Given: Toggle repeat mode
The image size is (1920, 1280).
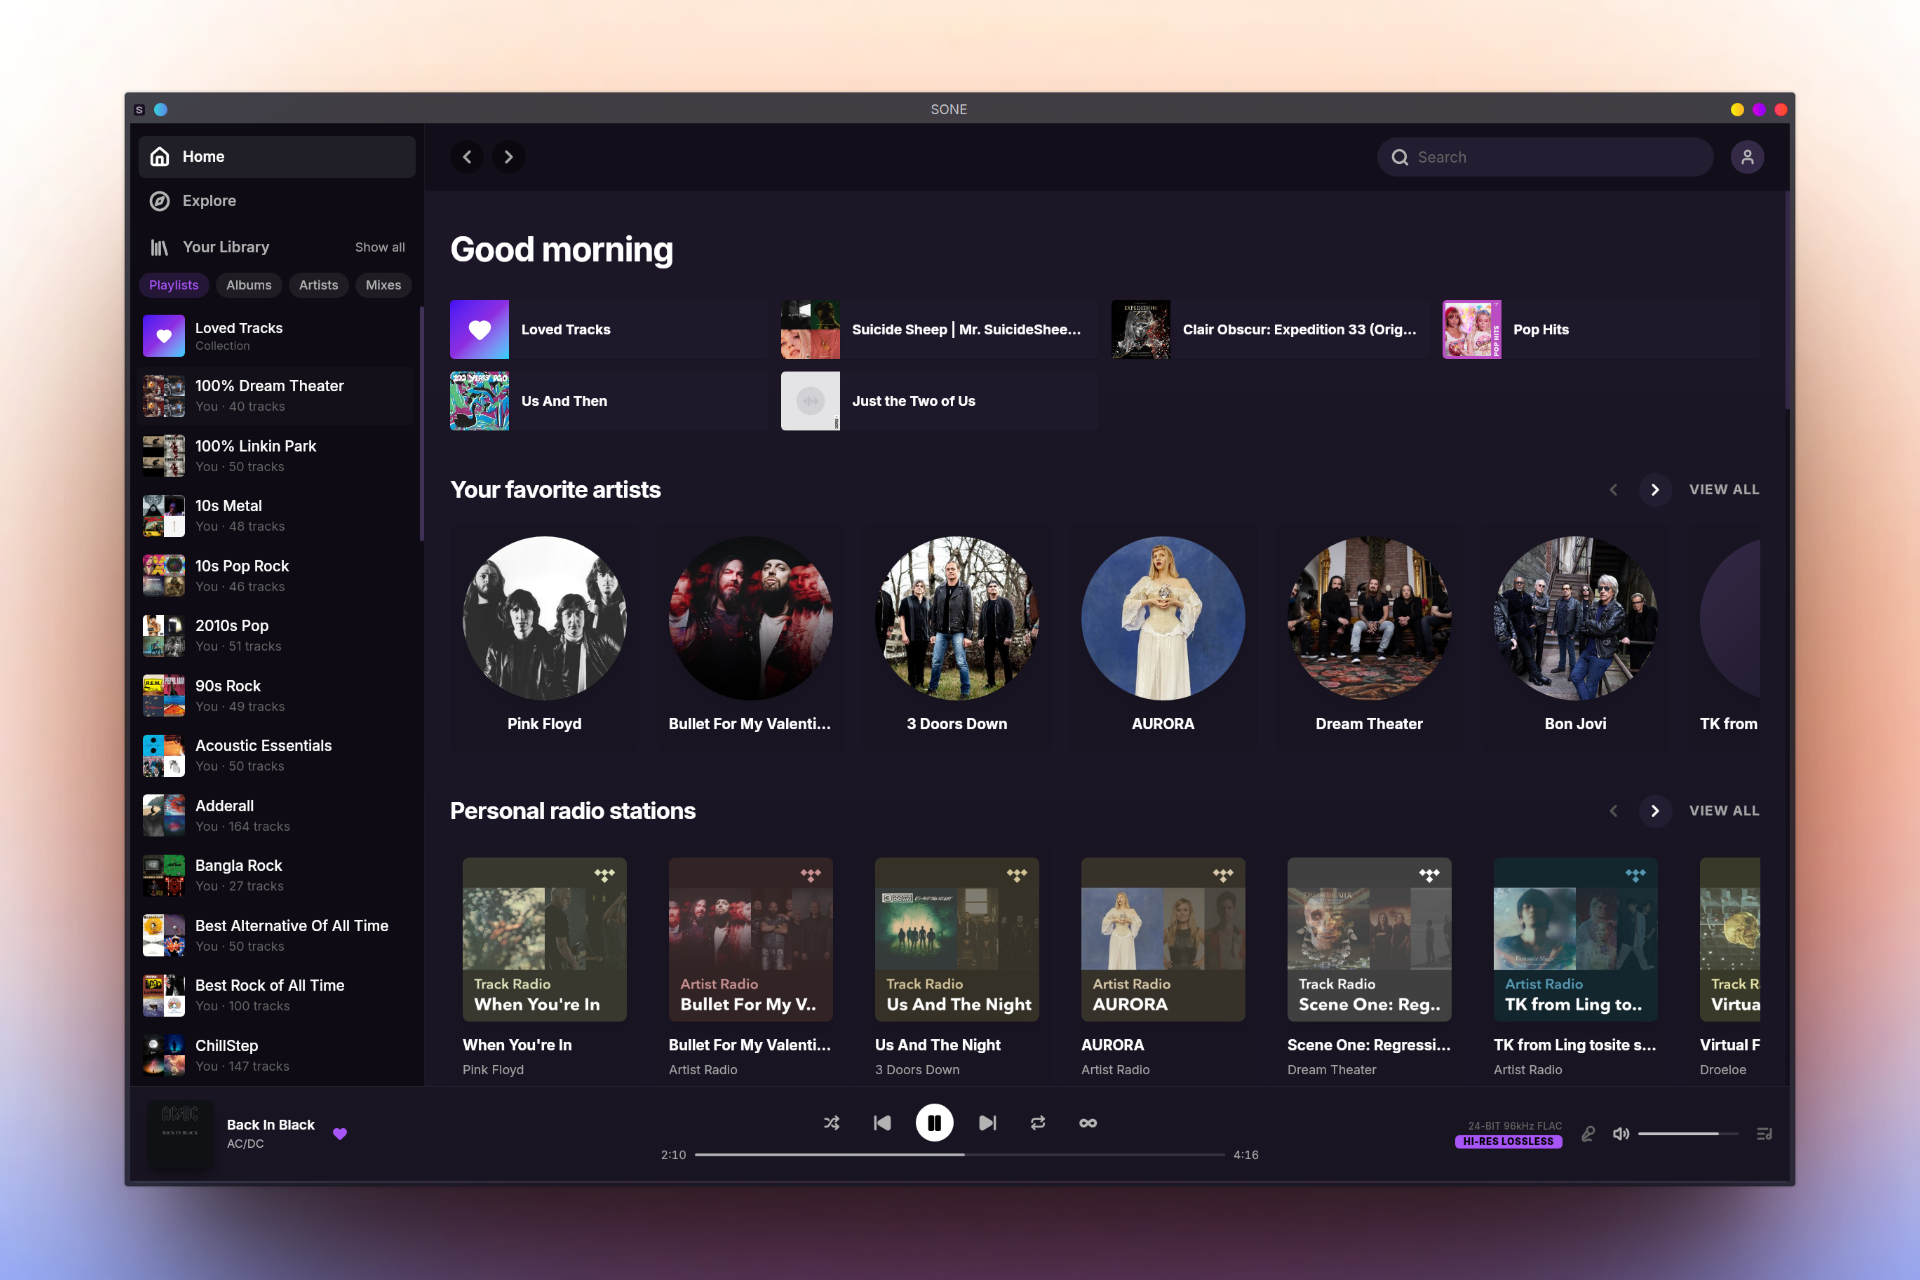Looking at the screenshot, I should tap(1038, 1123).
